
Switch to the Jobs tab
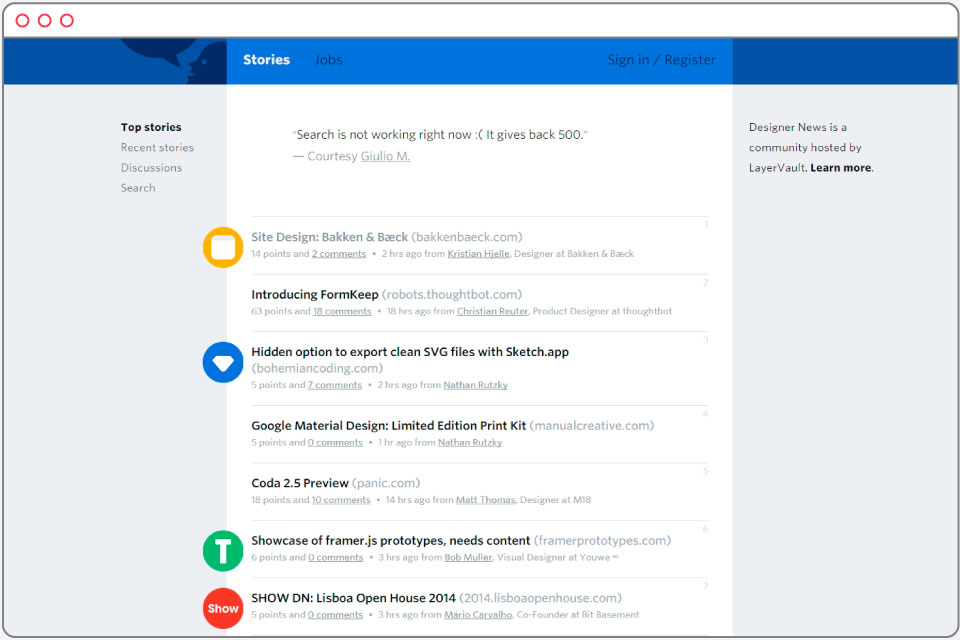(329, 60)
